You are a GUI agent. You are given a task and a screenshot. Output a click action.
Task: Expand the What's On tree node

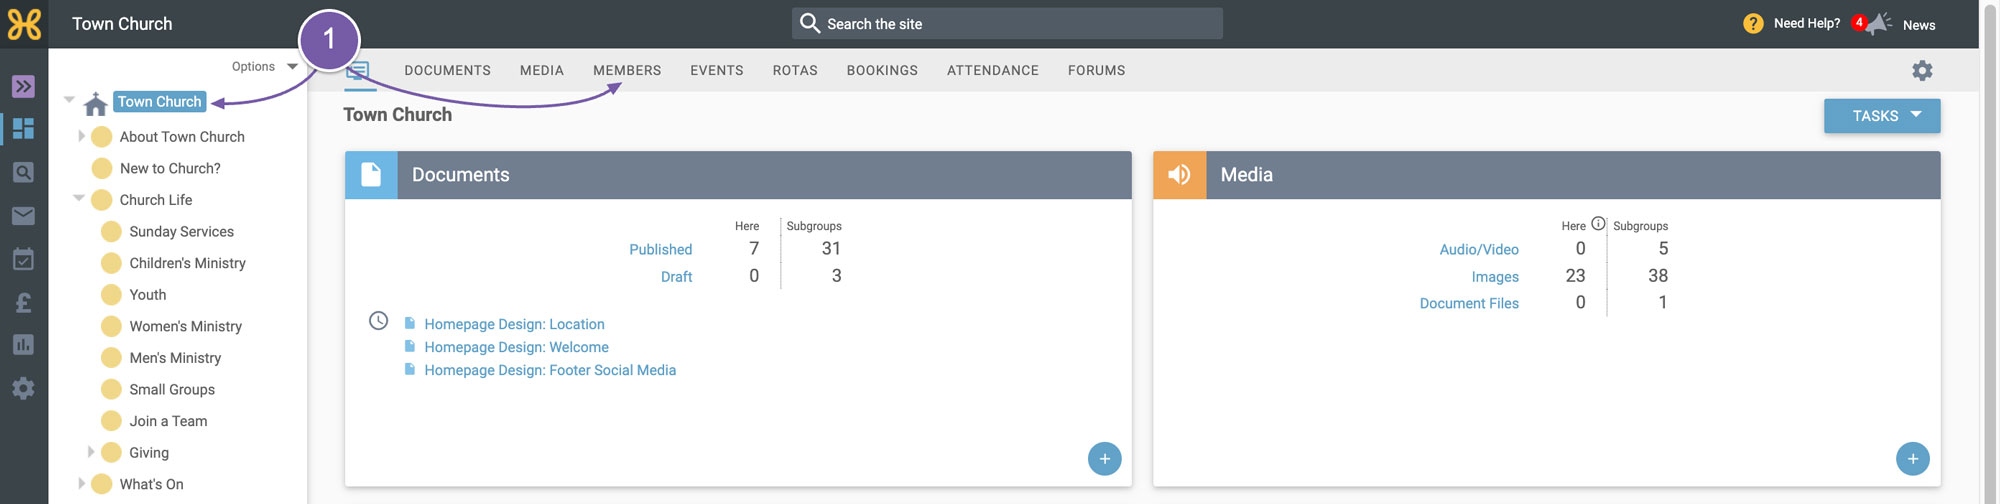(x=81, y=484)
